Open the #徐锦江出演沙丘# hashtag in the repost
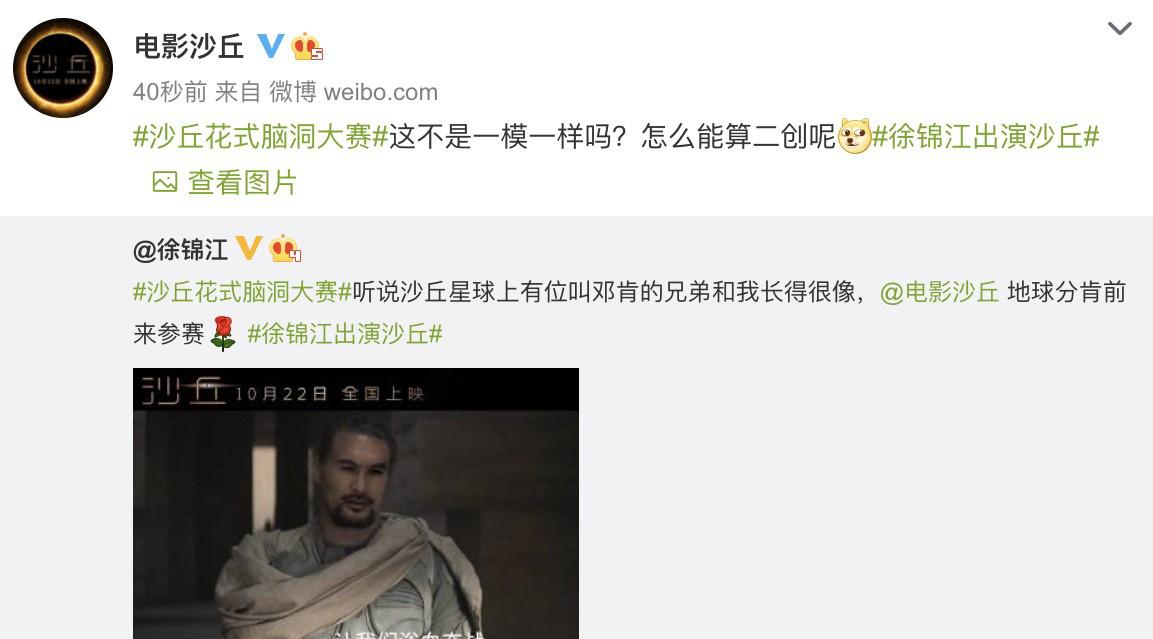1153x639 pixels. [x=345, y=334]
